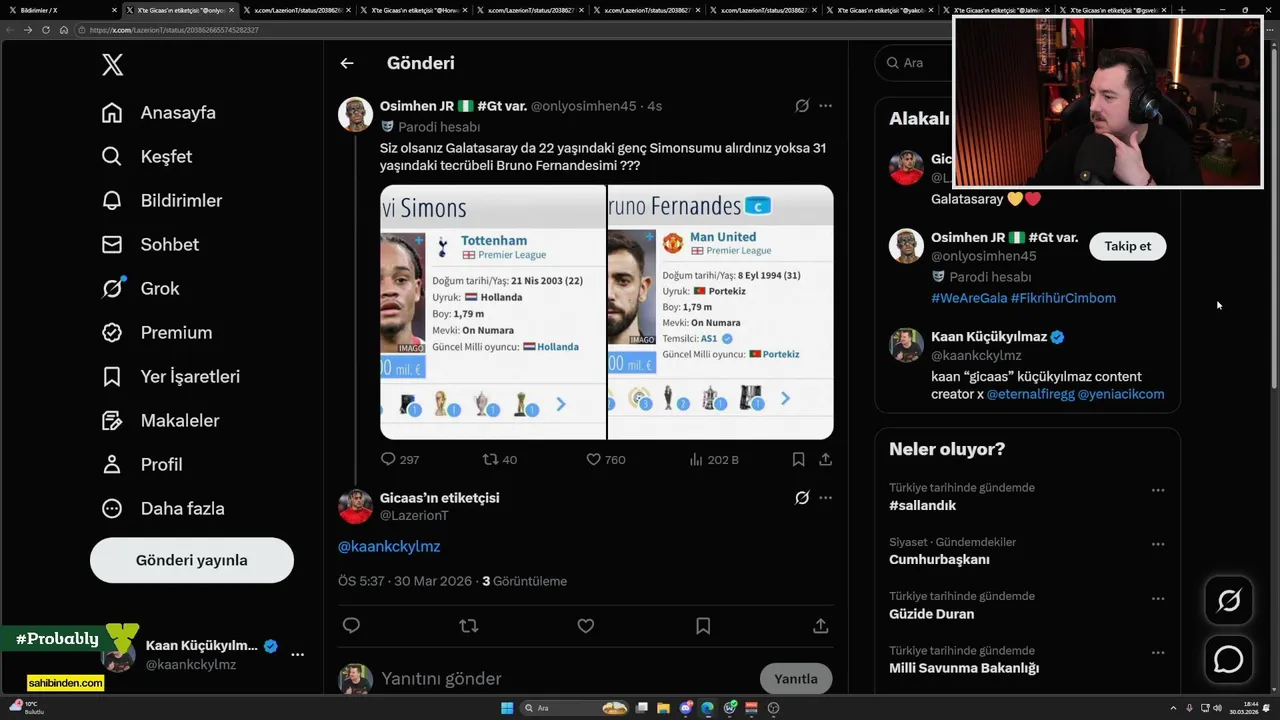Open Sohbet messages

(150, 245)
